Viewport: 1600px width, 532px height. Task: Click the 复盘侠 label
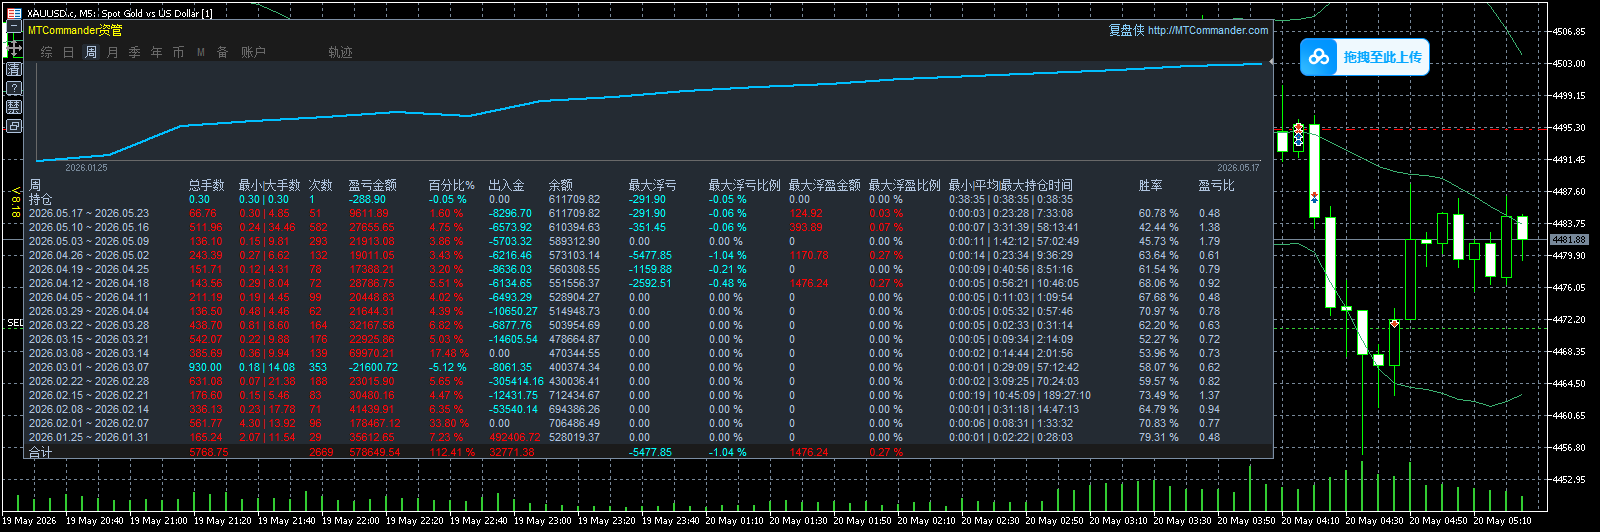(x=1126, y=30)
